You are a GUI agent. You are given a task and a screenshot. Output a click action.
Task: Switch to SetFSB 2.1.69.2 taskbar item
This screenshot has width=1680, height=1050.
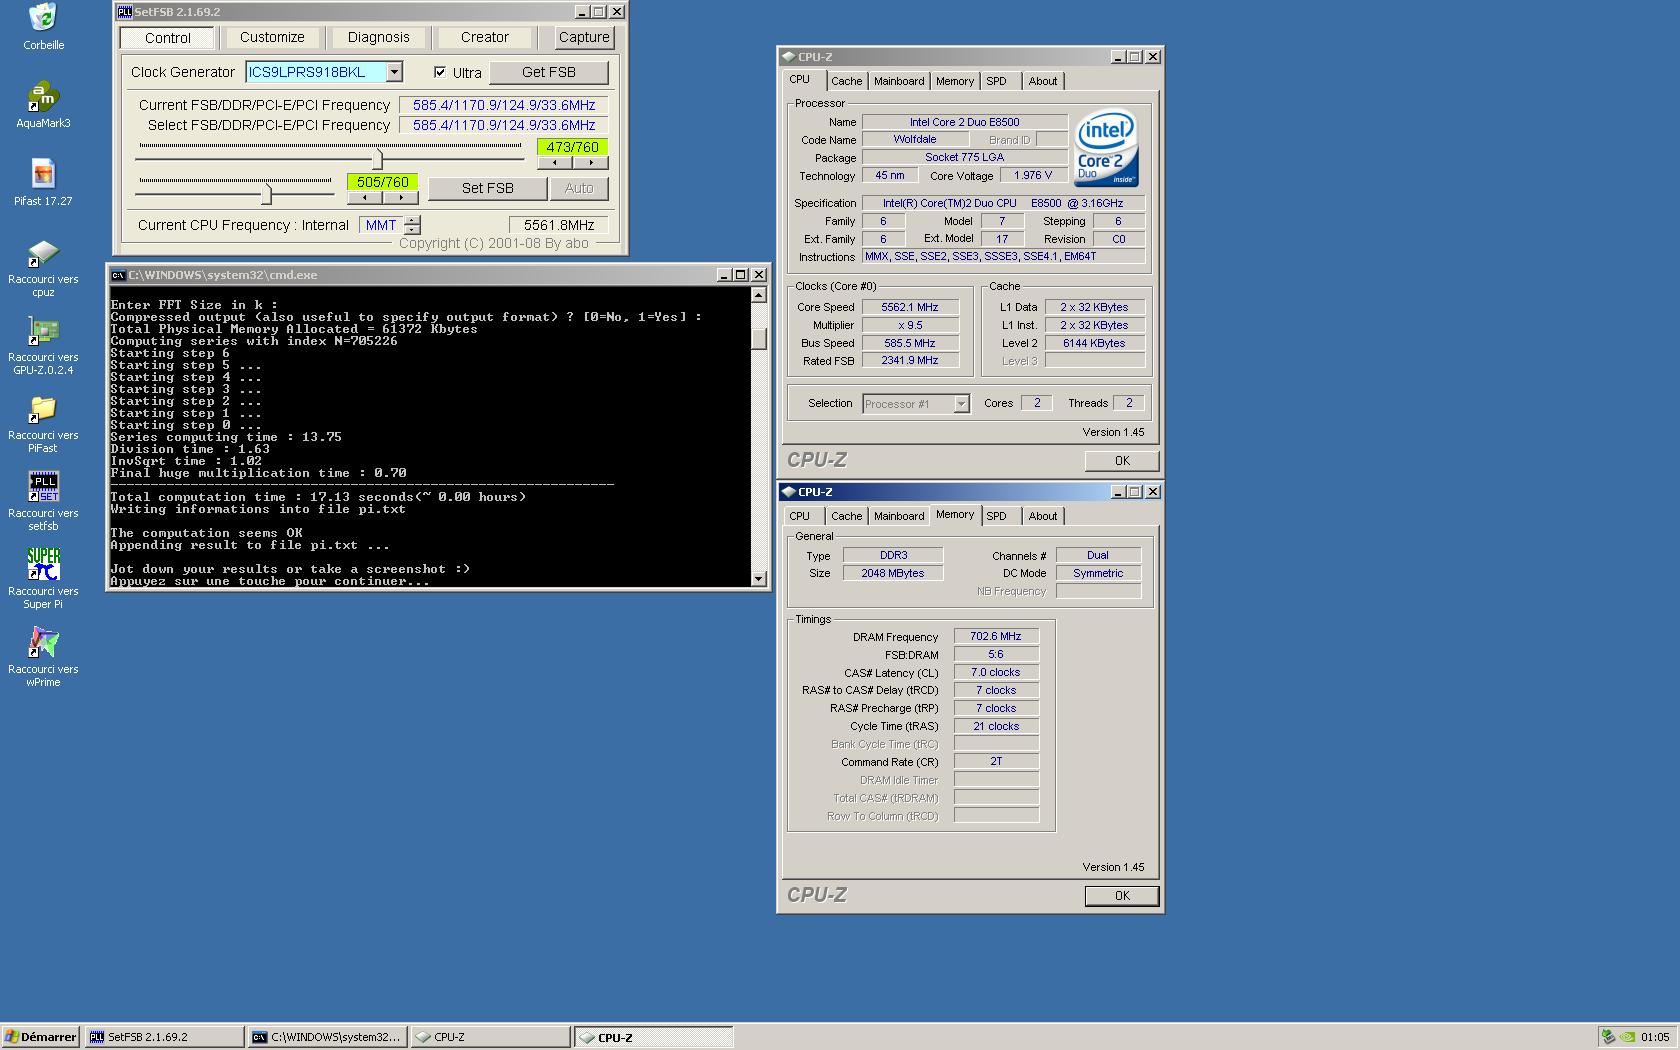pyautogui.click(x=164, y=1037)
